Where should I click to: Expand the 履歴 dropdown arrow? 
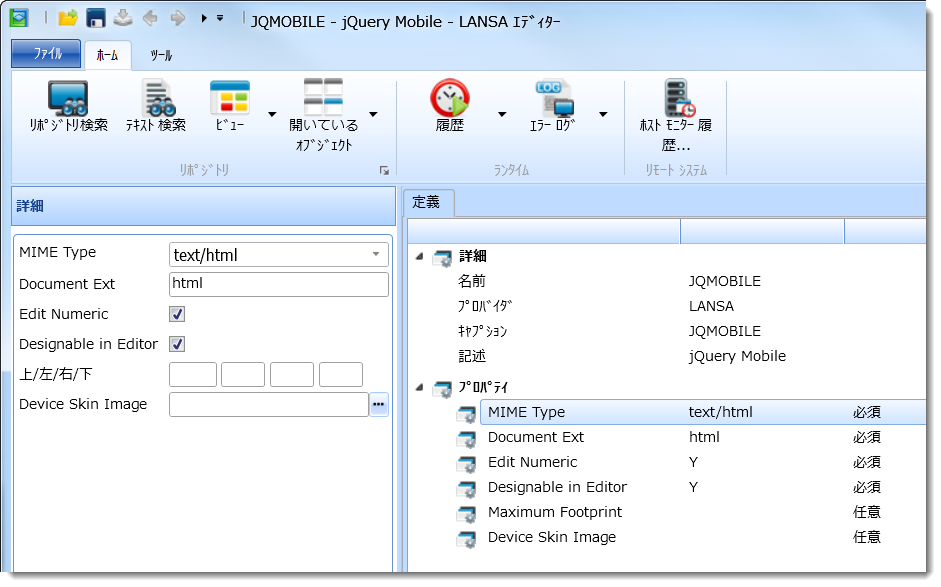click(502, 114)
